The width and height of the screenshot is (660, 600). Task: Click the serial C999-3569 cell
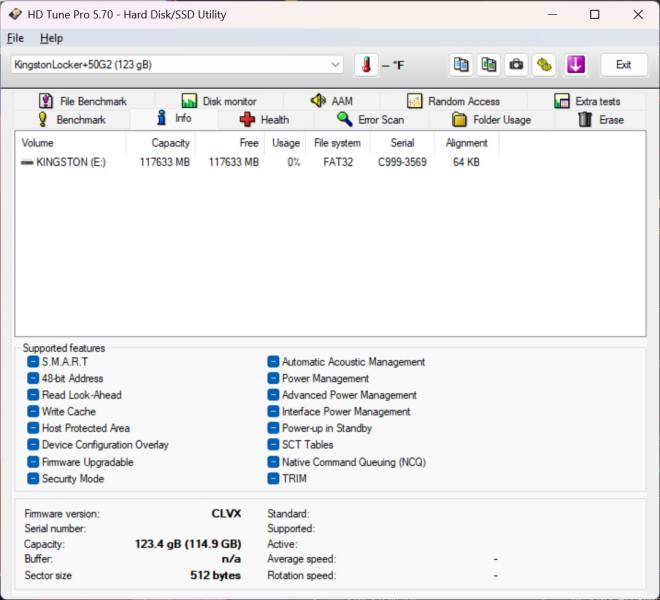(402, 162)
